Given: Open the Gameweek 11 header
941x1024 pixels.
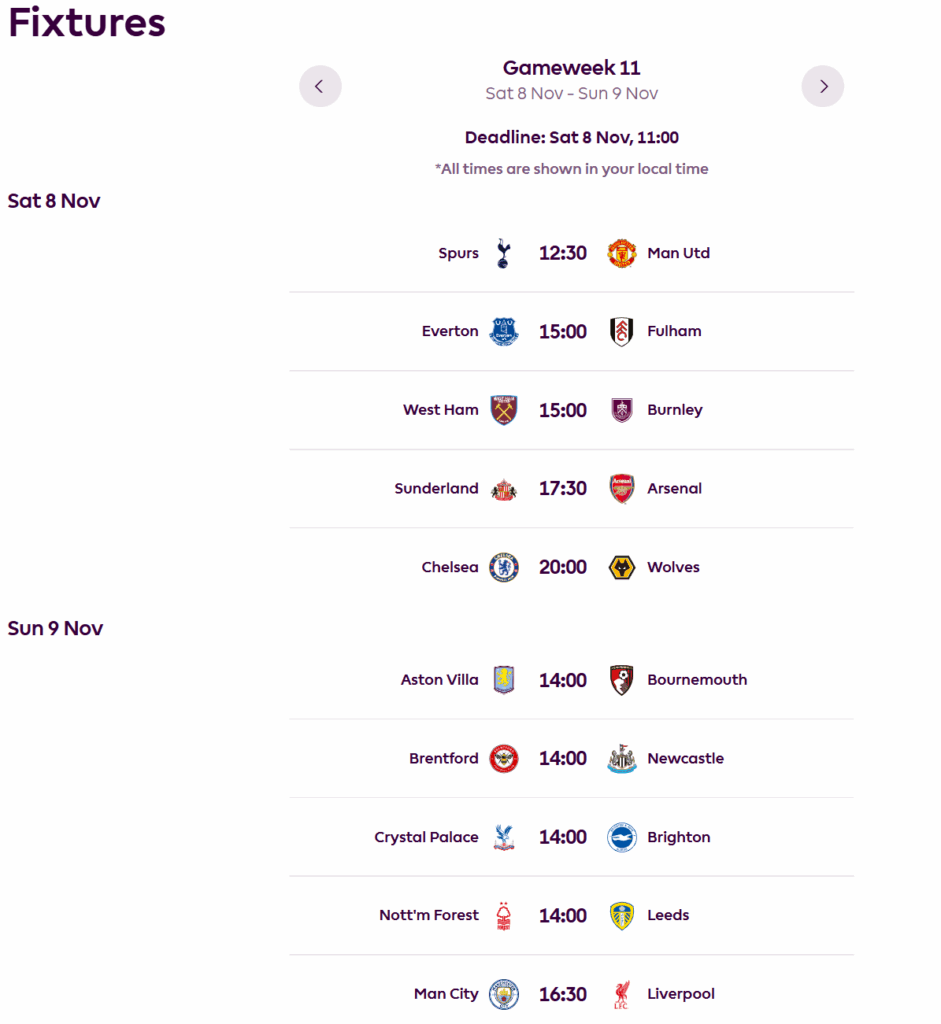Looking at the screenshot, I should coord(571,68).
